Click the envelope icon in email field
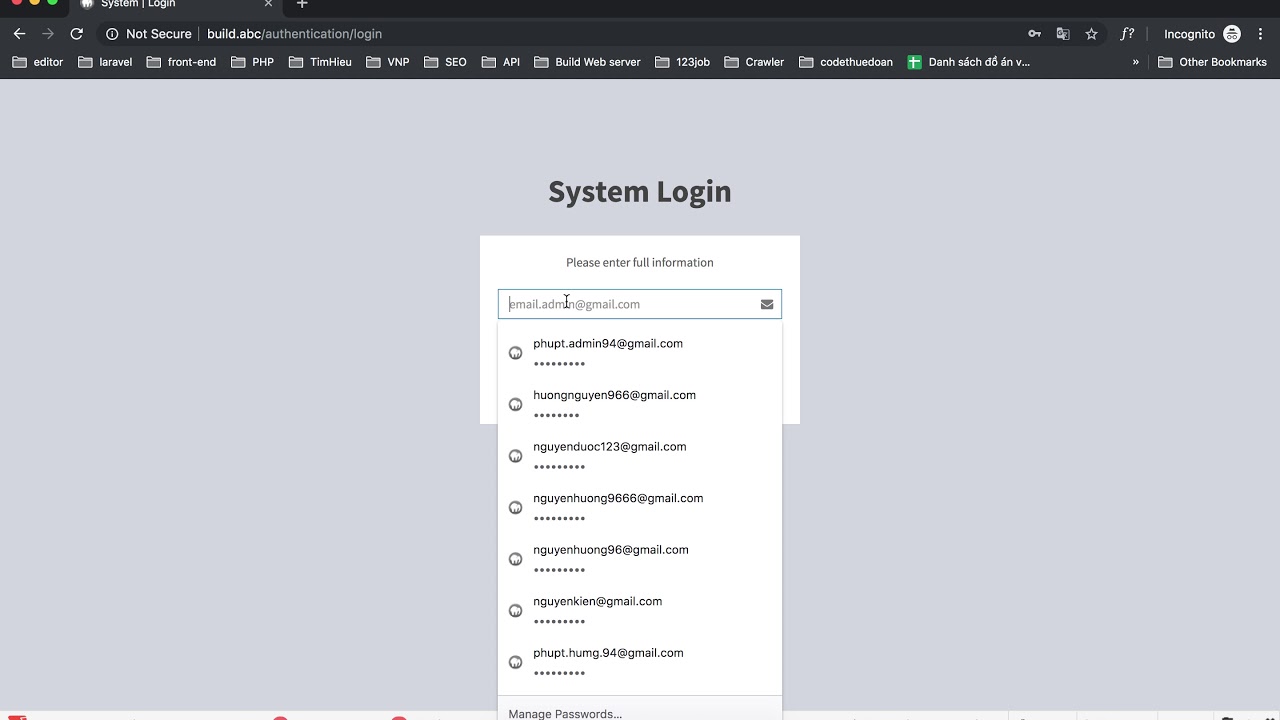The image size is (1280, 720). (767, 304)
